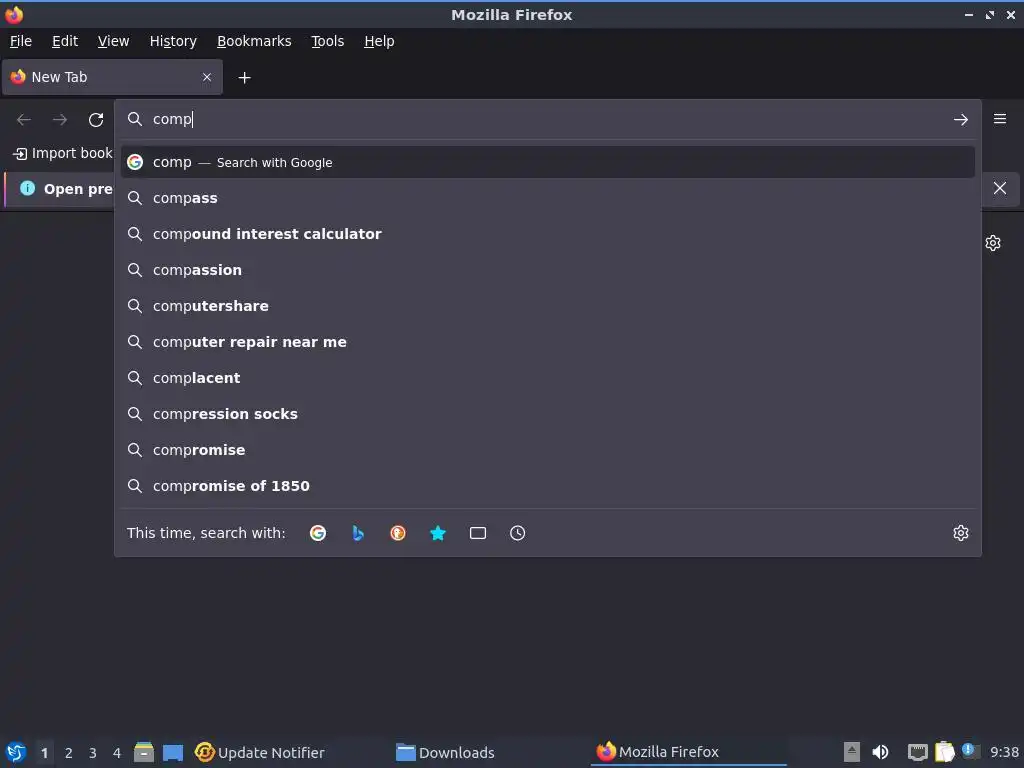The width and height of the screenshot is (1024, 768).
Task: Search with DuckDuckGo one-off icon
Action: 398,533
